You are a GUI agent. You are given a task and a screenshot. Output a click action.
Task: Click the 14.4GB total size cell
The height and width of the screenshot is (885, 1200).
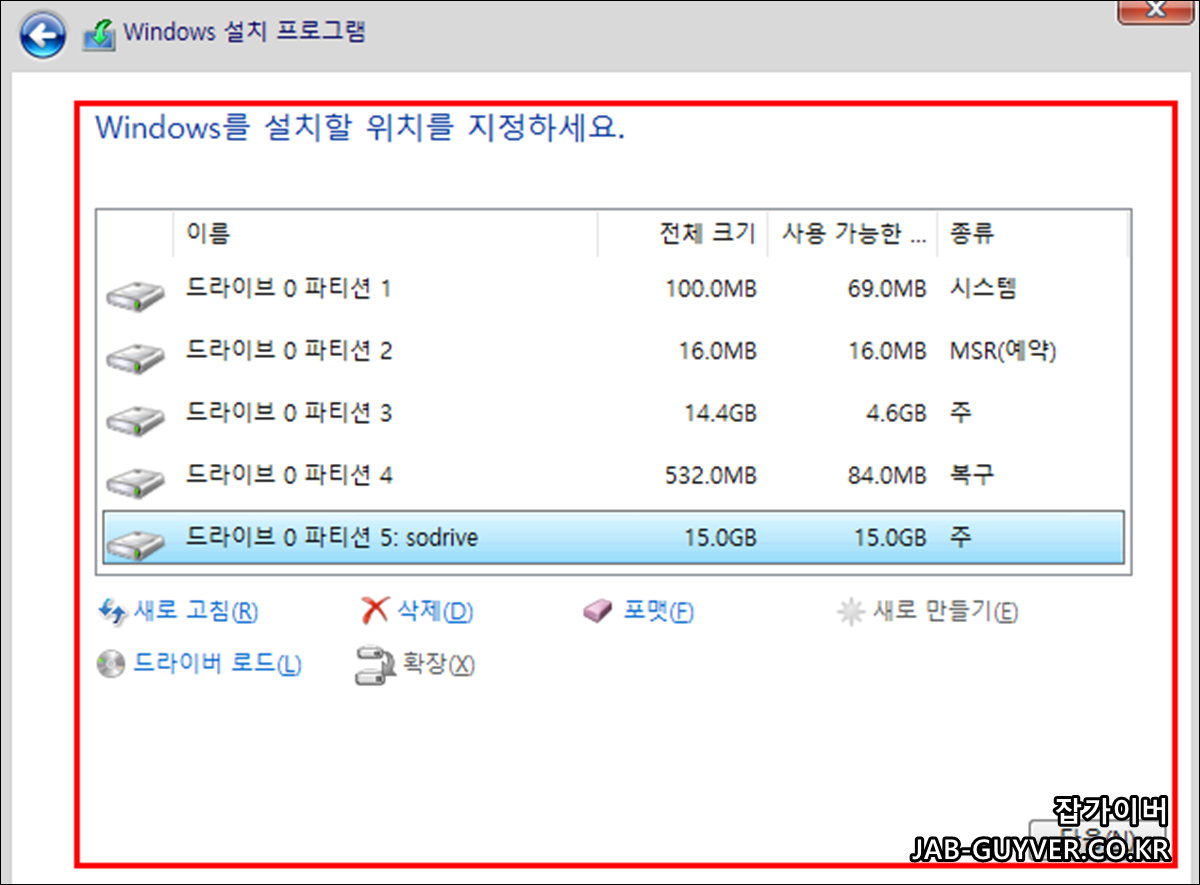[x=719, y=413]
